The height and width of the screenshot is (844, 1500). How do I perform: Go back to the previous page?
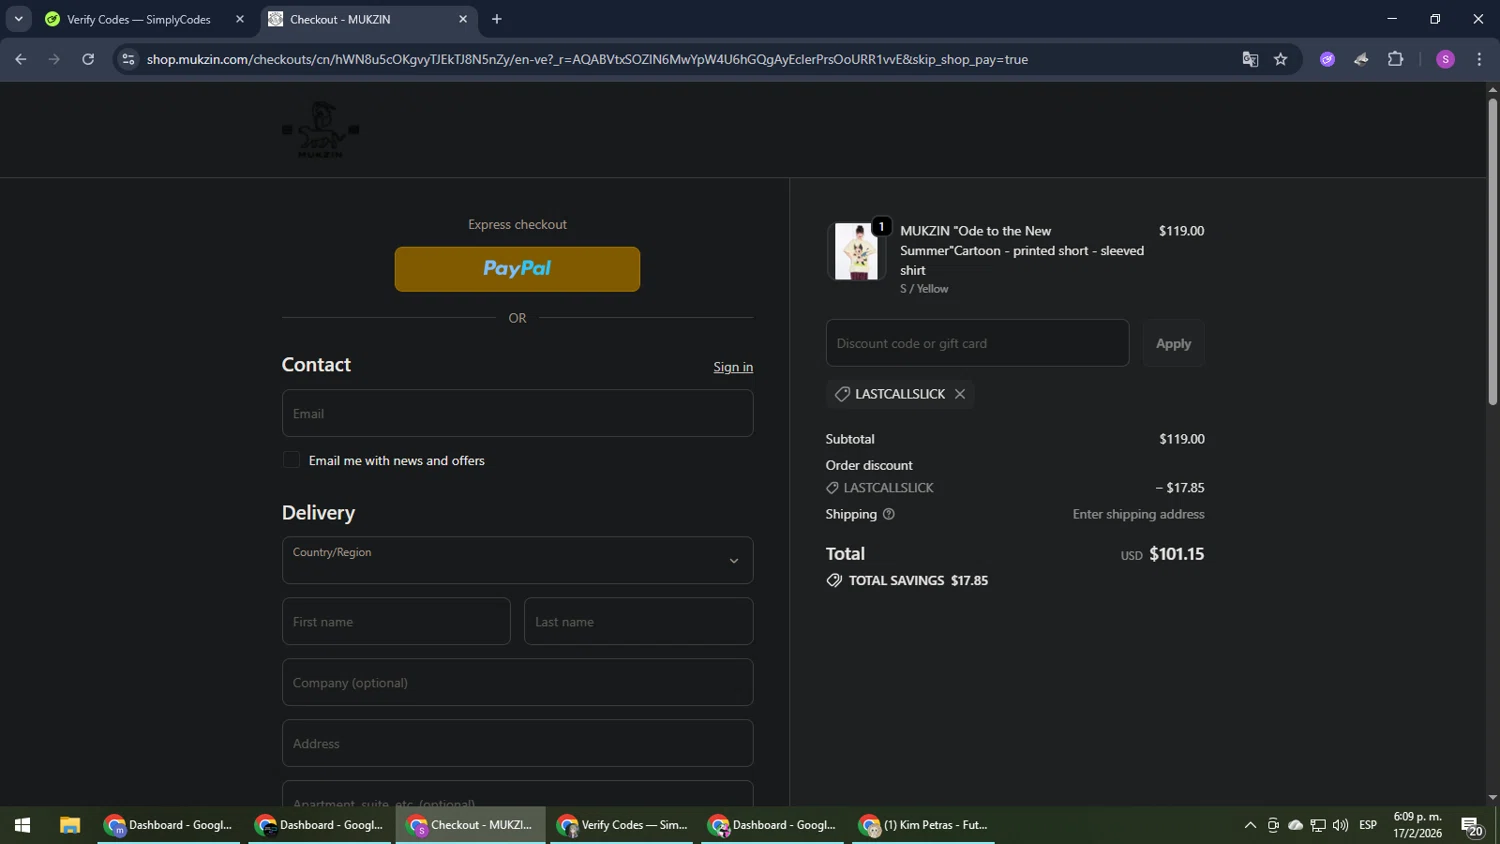pyautogui.click(x=21, y=59)
